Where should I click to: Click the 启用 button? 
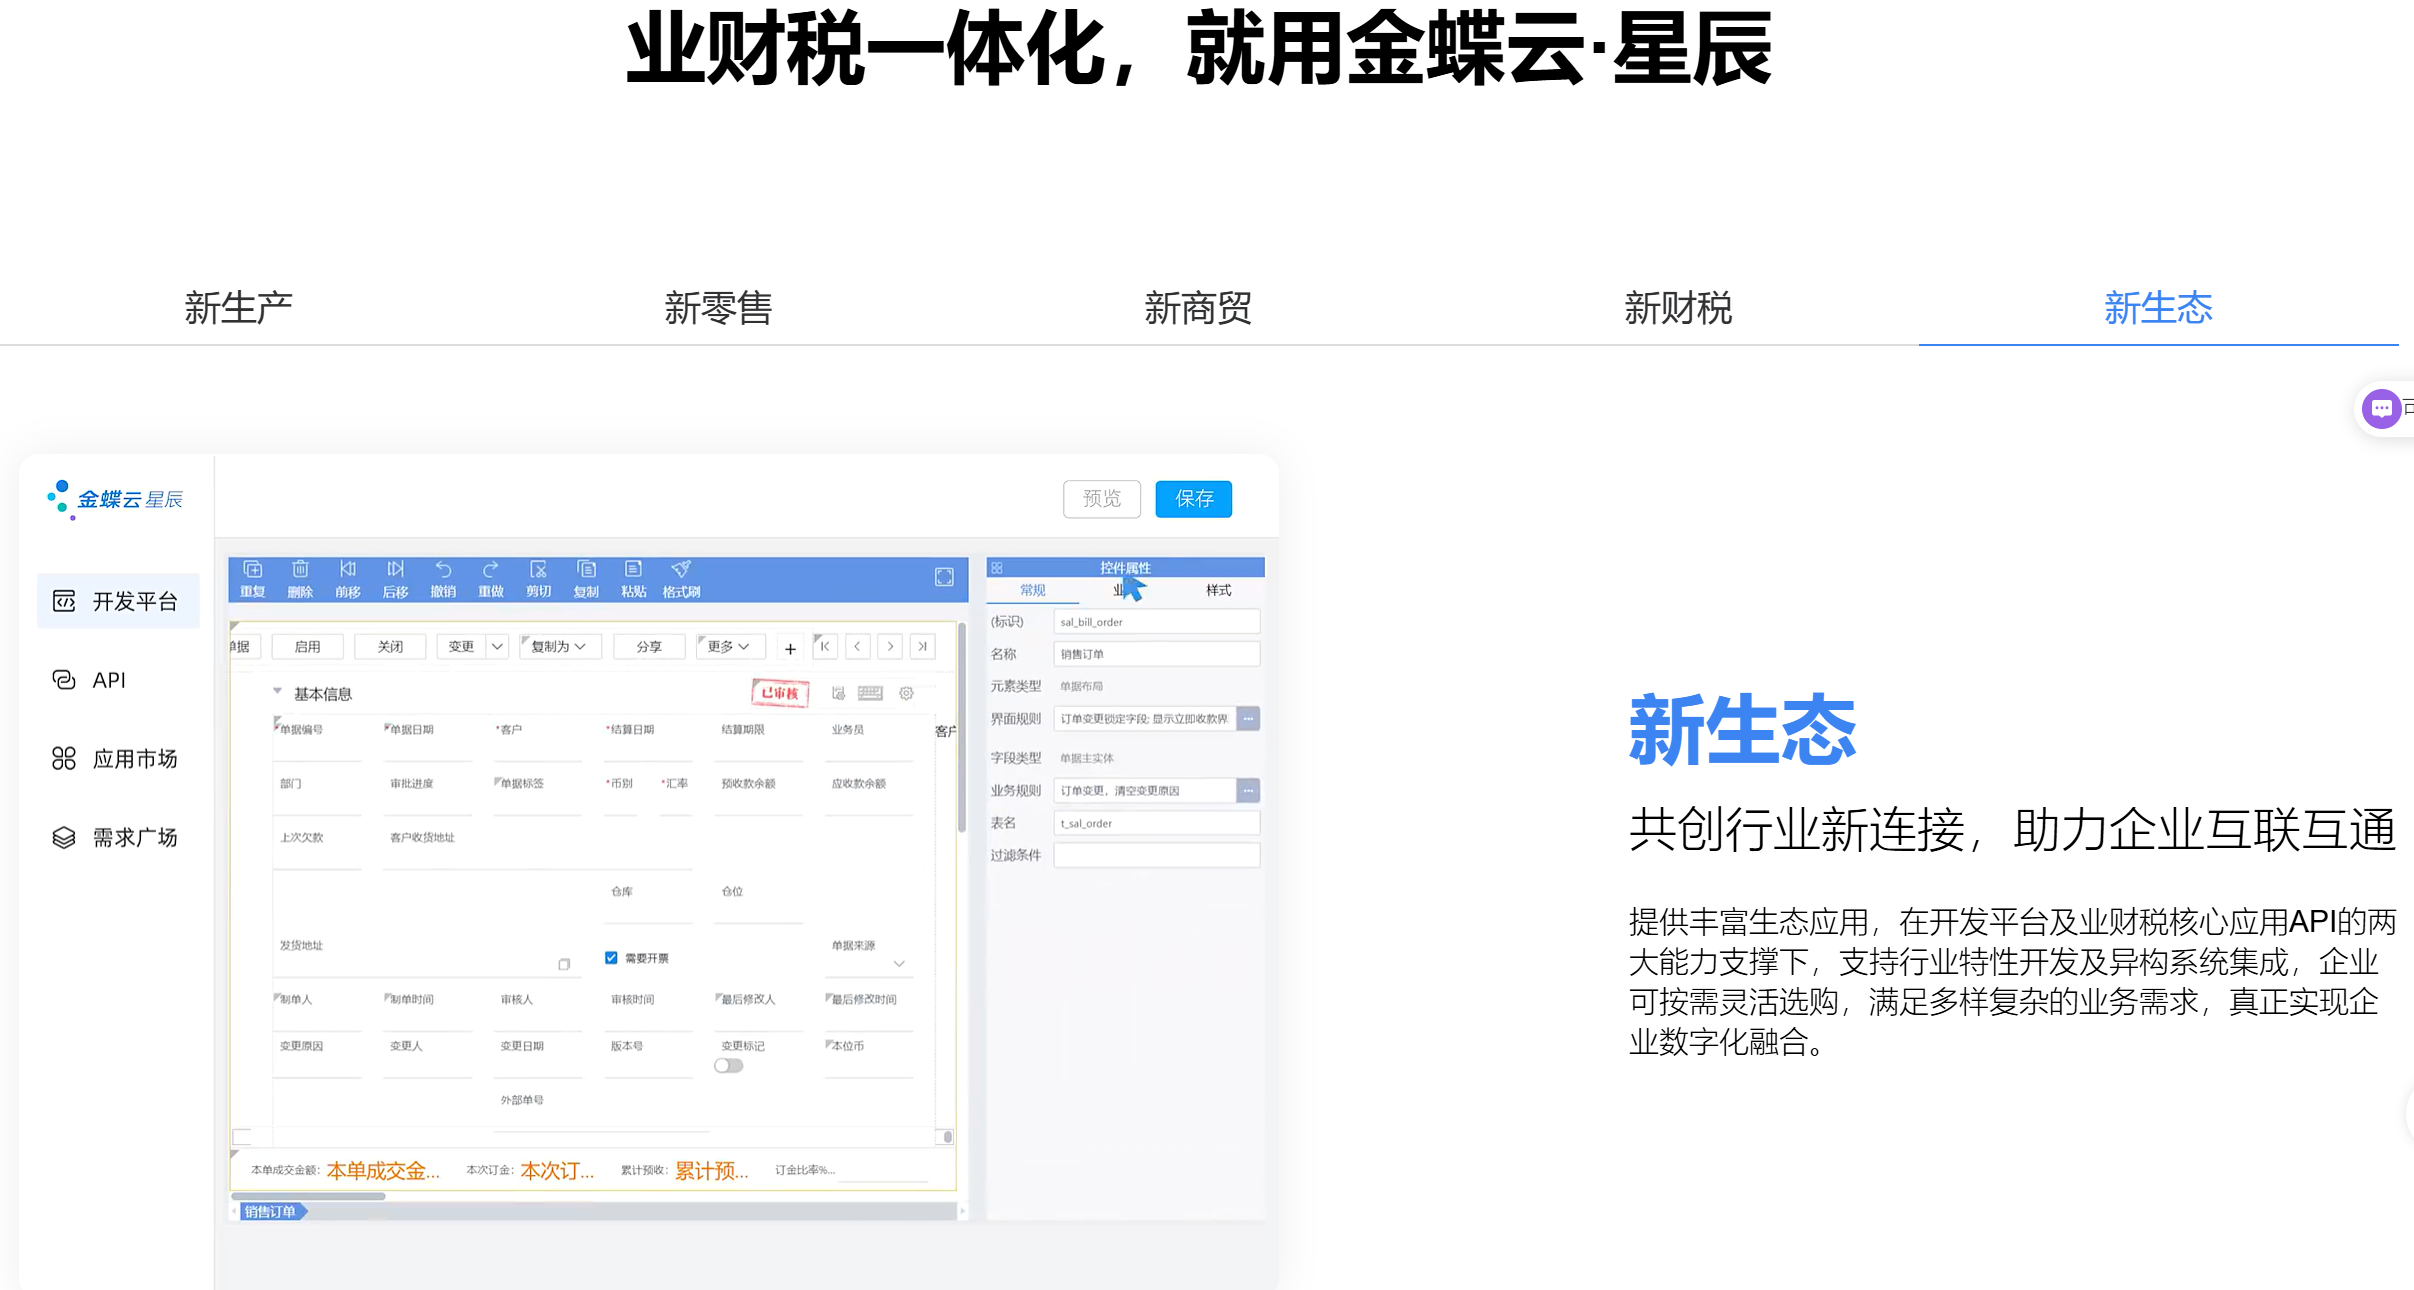click(x=308, y=646)
